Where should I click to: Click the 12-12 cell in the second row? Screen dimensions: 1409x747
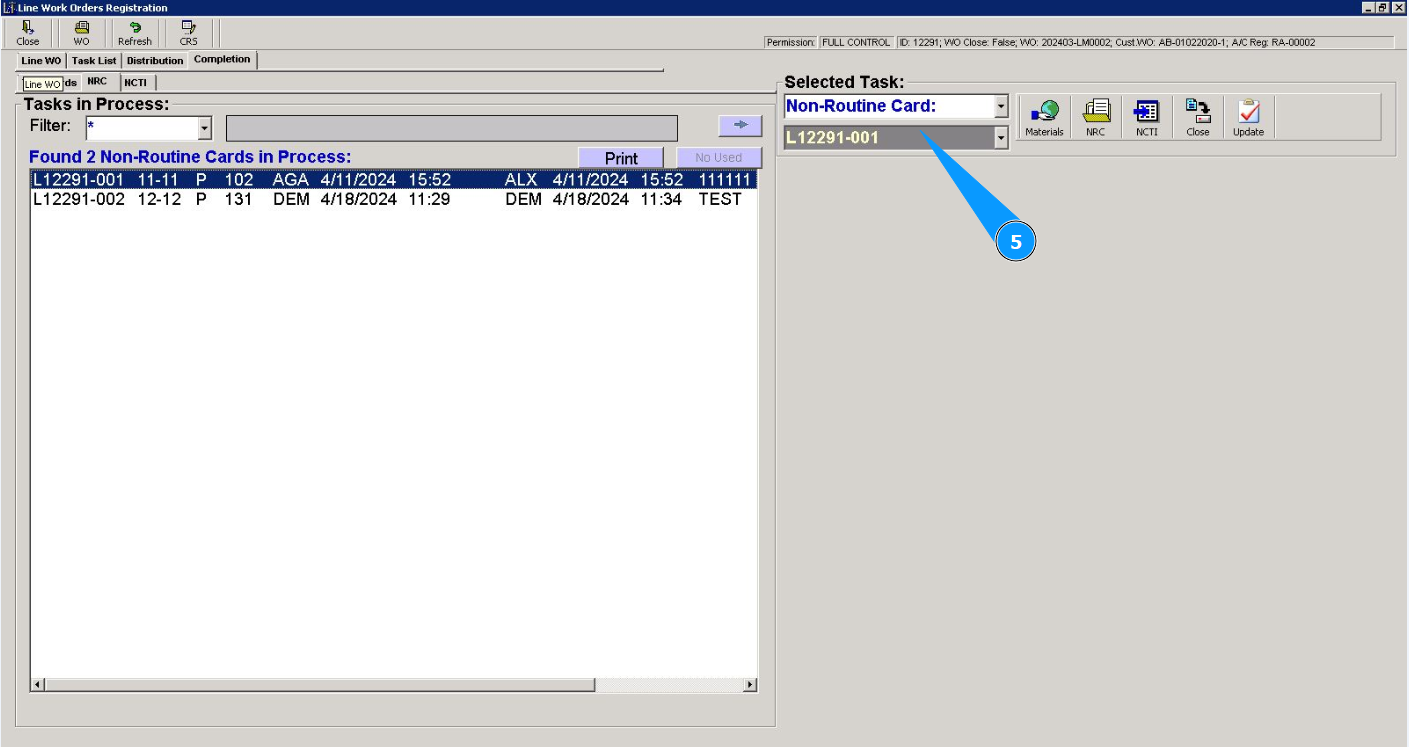pos(160,199)
